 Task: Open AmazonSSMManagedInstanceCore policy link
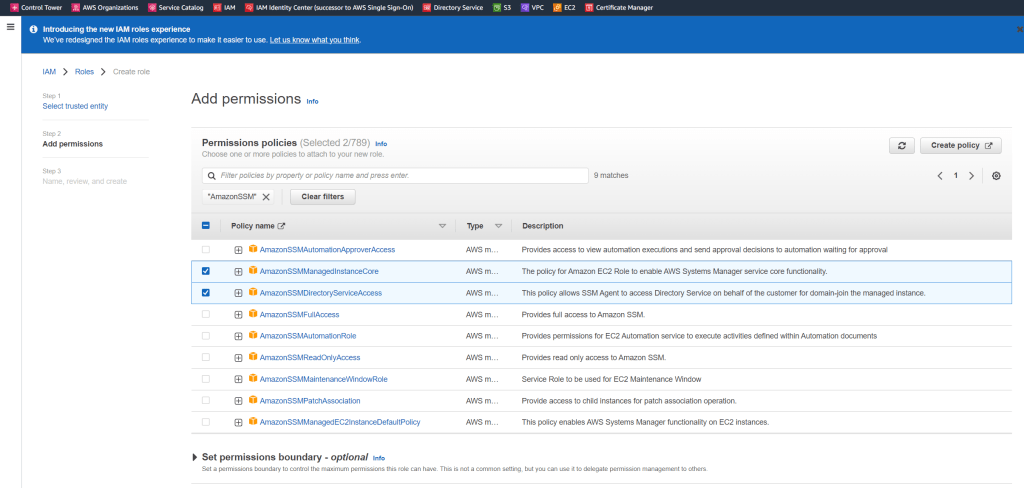click(x=319, y=271)
